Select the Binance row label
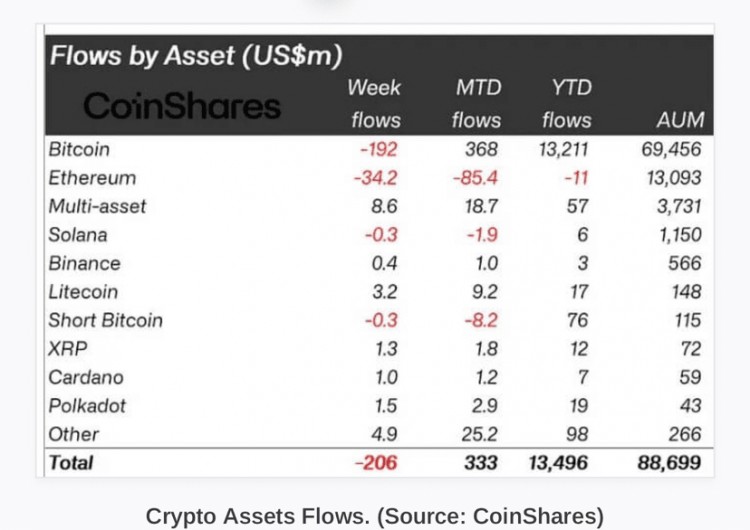750x530 pixels. point(84,263)
